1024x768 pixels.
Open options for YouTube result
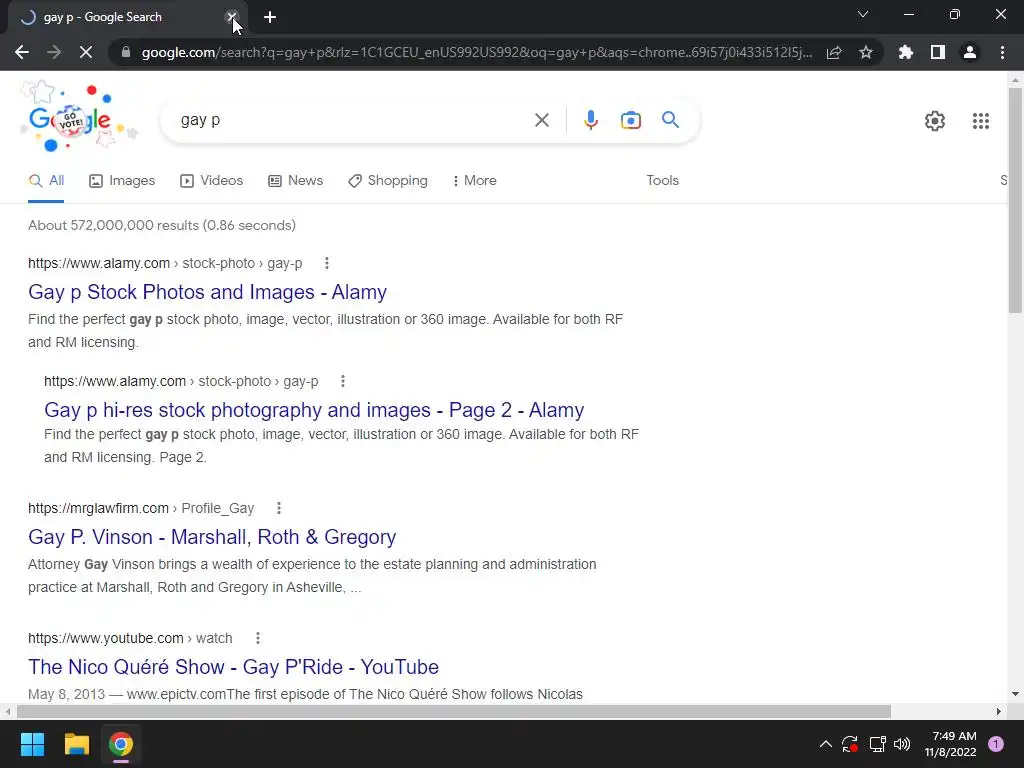click(258, 638)
